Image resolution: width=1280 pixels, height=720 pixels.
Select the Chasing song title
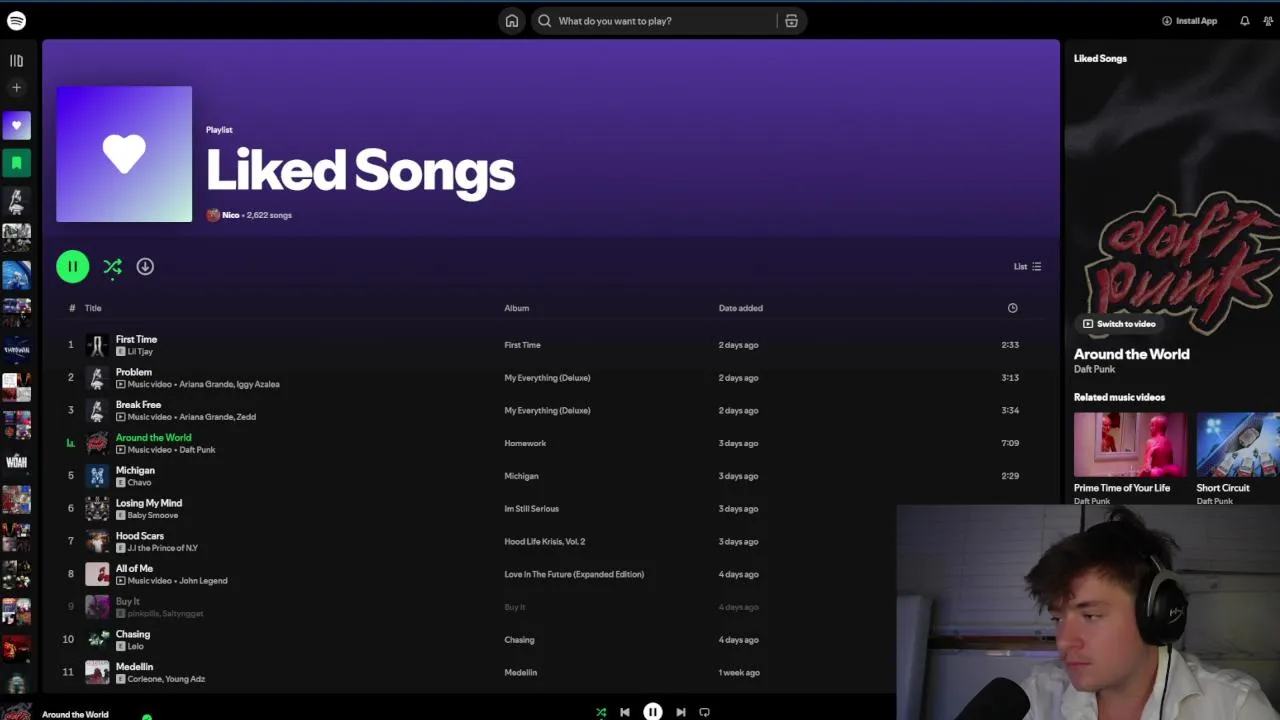click(x=133, y=634)
